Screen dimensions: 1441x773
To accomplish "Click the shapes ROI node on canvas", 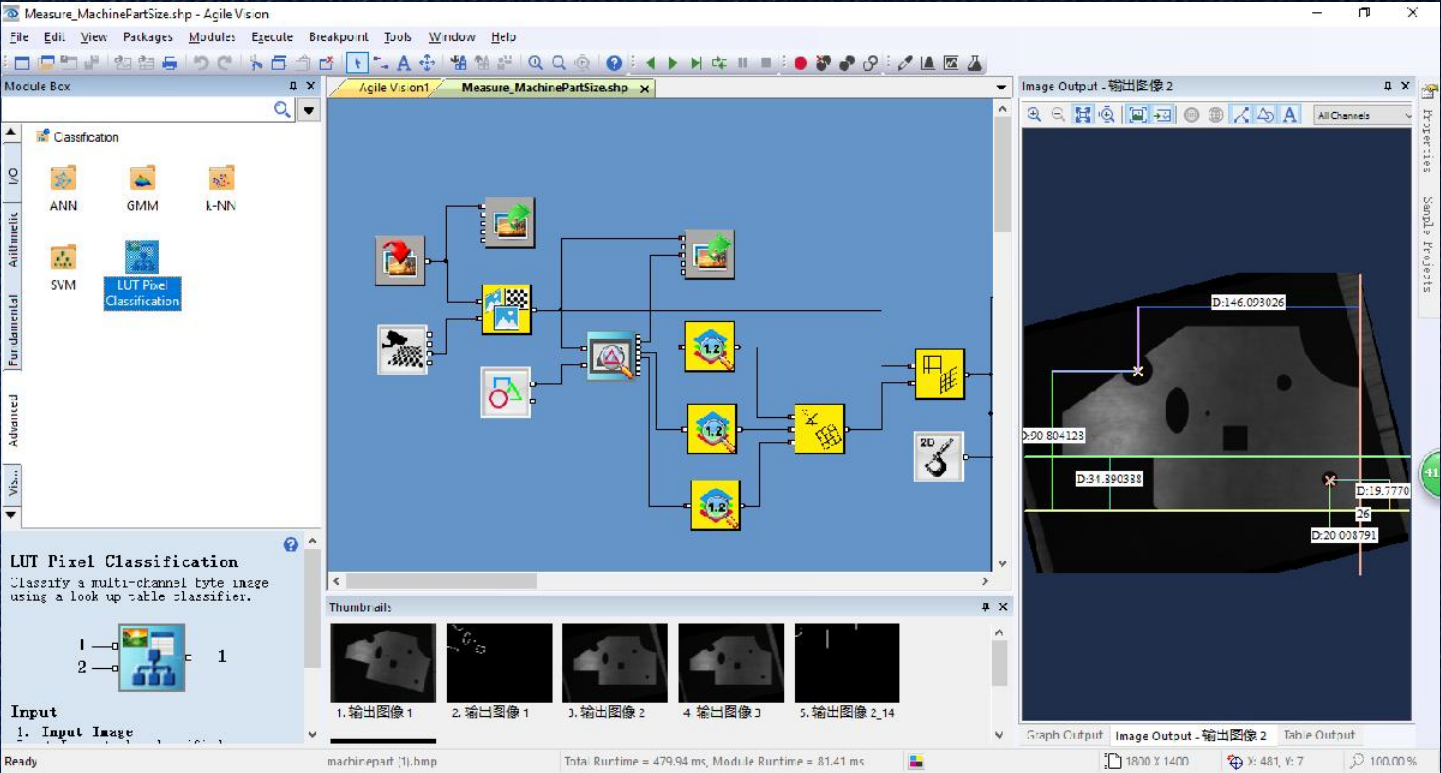I will point(506,392).
